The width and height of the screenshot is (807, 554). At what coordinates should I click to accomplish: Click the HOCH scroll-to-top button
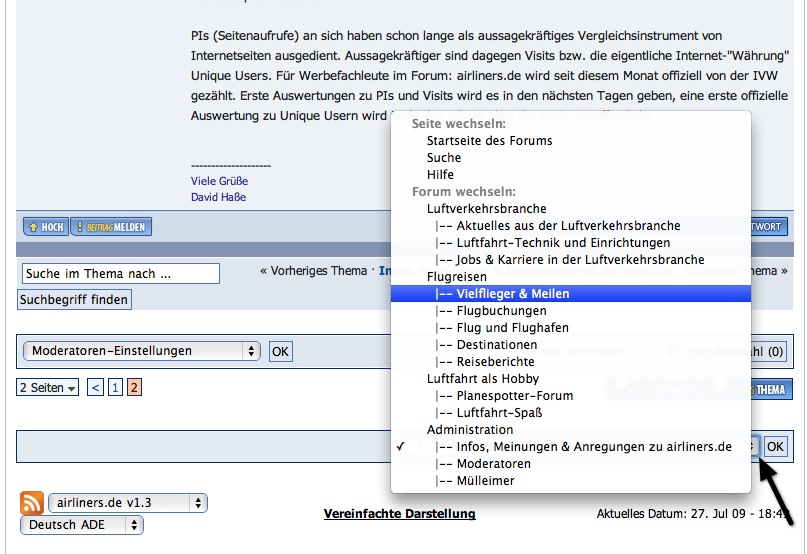click(46, 227)
